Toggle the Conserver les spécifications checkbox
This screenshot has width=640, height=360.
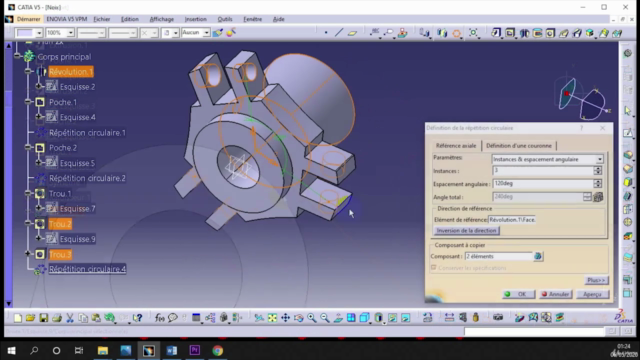[x=434, y=268]
